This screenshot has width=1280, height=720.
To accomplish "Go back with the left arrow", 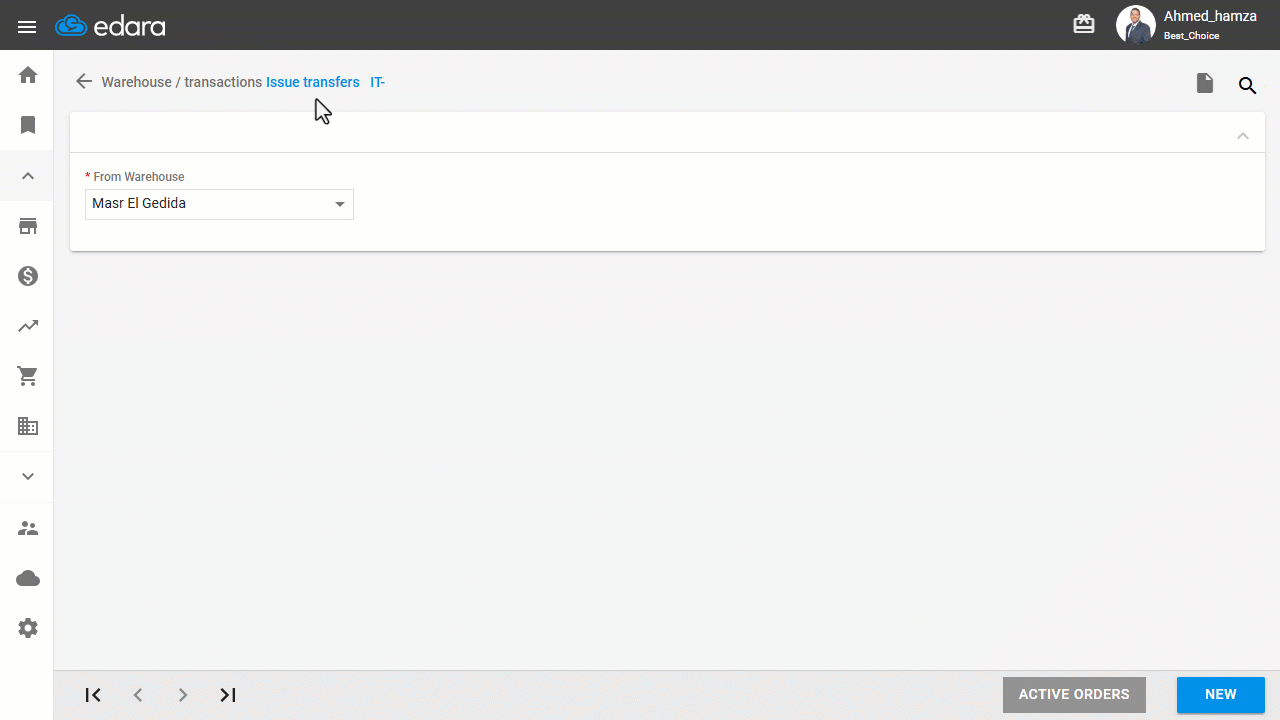I will click(84, 82).
